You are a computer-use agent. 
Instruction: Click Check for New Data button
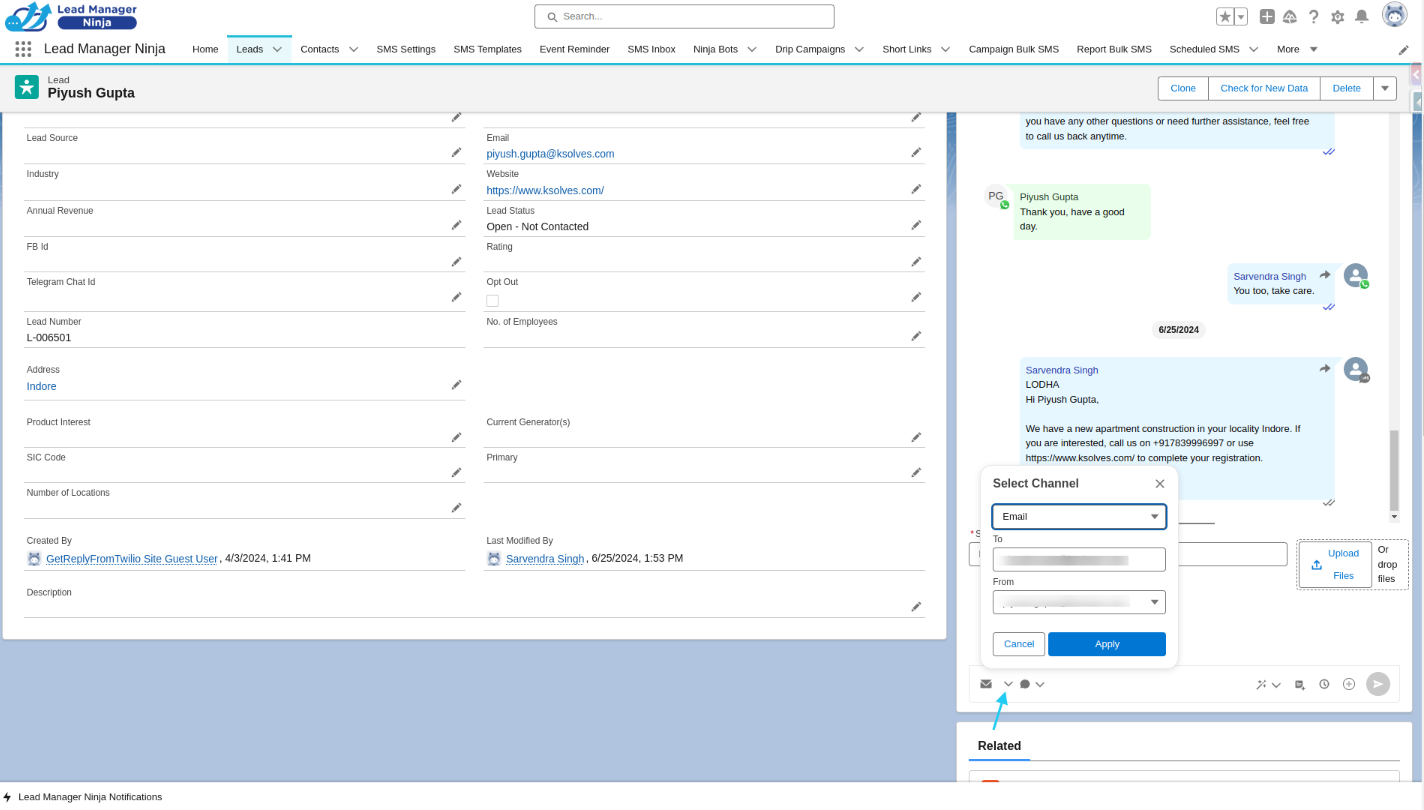coord(1264,88)
